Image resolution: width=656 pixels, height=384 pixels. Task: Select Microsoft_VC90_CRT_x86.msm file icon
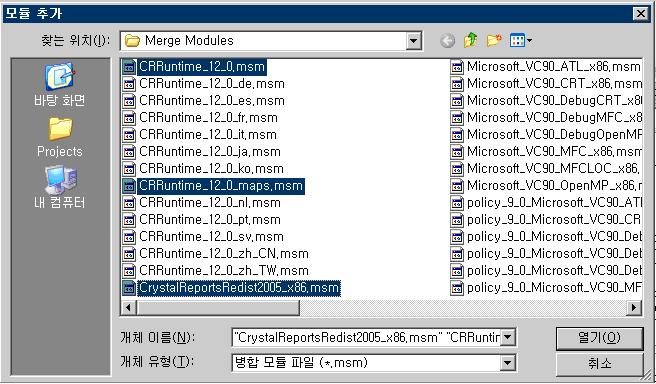click(x=457, y=84)
